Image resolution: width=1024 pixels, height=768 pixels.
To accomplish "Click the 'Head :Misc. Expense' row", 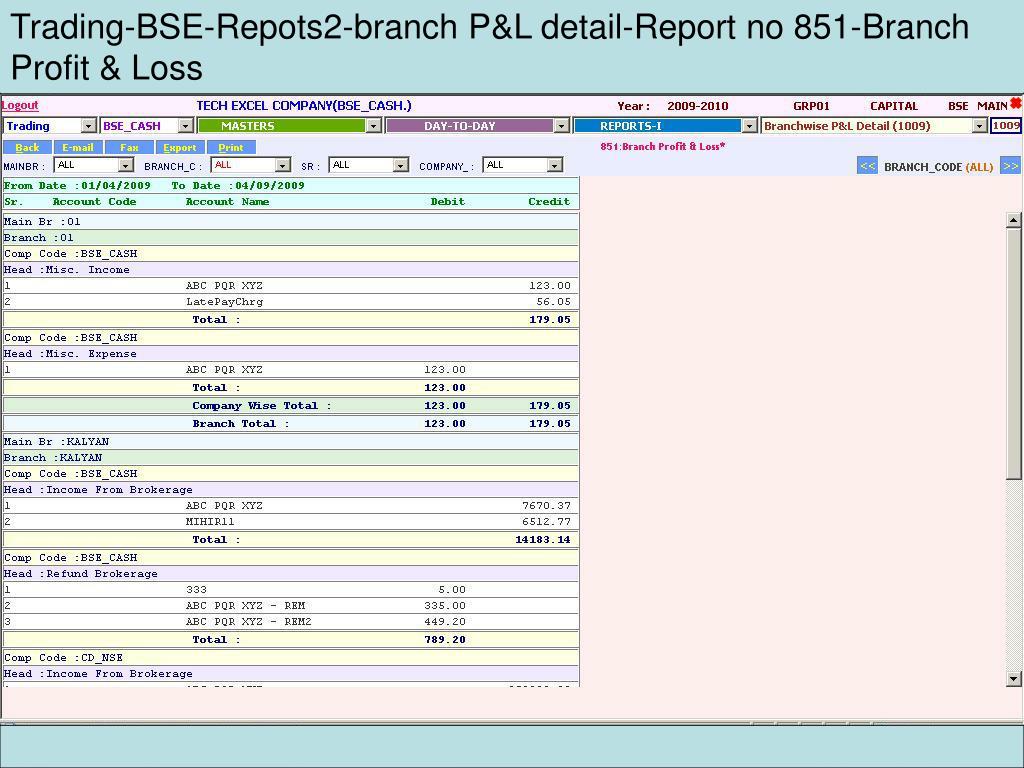I will tap(291, 354).
